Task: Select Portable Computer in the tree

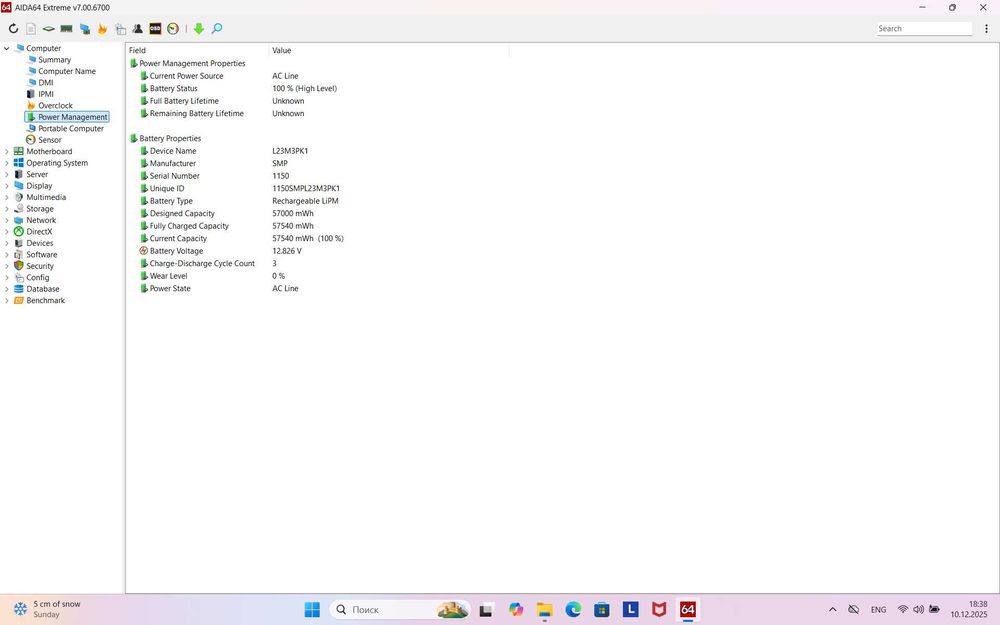Action: [x=70, y=129]
